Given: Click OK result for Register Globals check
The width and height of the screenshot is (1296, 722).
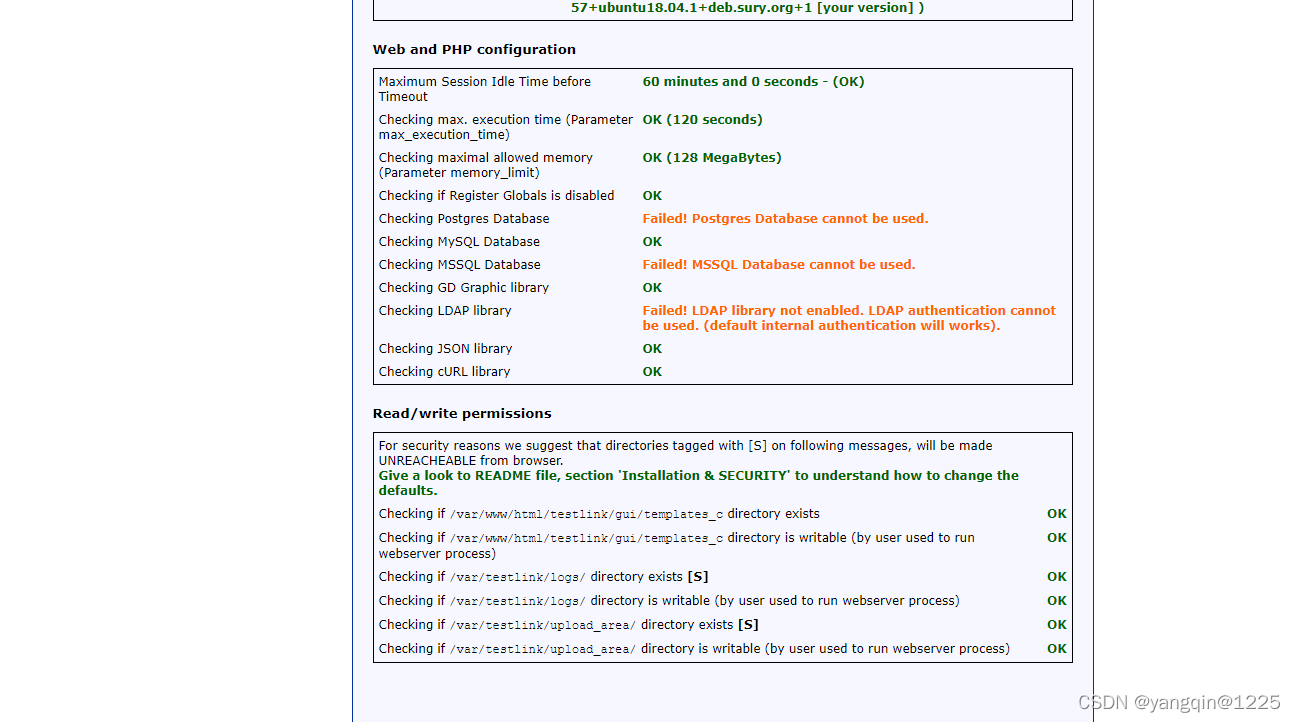Looking at the screenshot, I should click(x=652, y=196).
